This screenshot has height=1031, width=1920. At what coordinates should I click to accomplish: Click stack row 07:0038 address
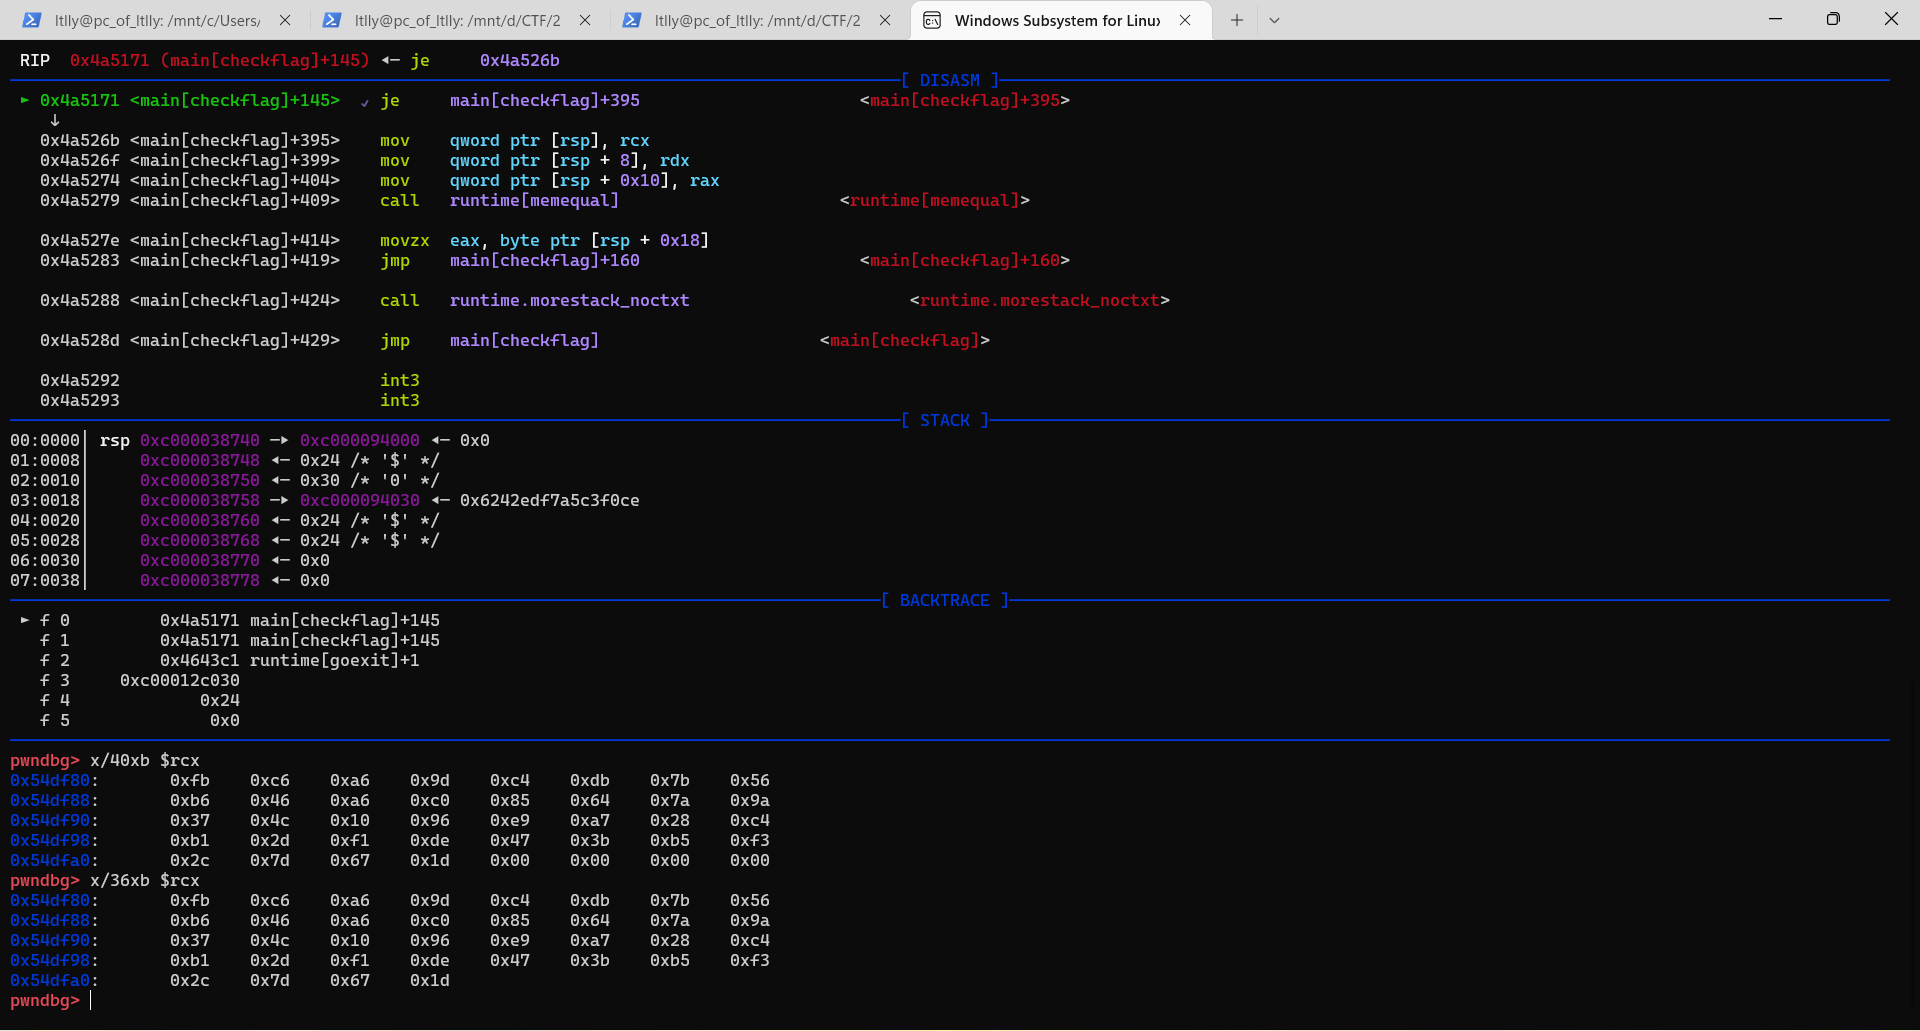200,580
